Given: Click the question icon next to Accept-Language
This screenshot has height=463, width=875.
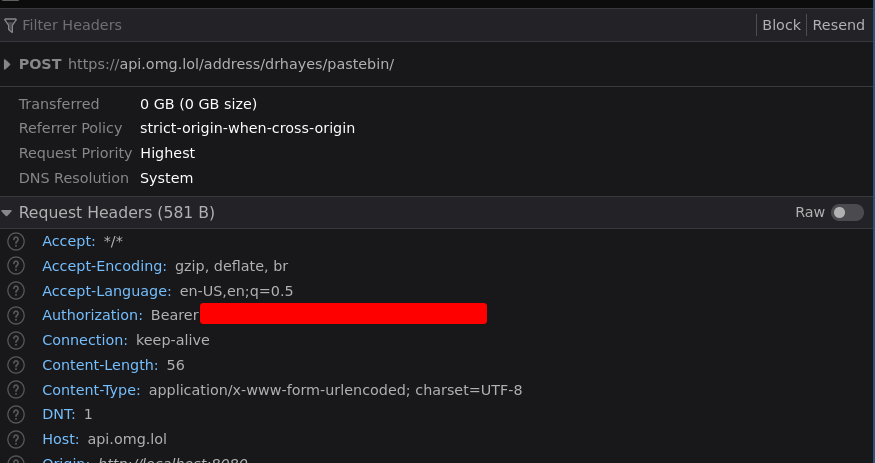Looking at the screenshot, I should click(x=16, y=291).
